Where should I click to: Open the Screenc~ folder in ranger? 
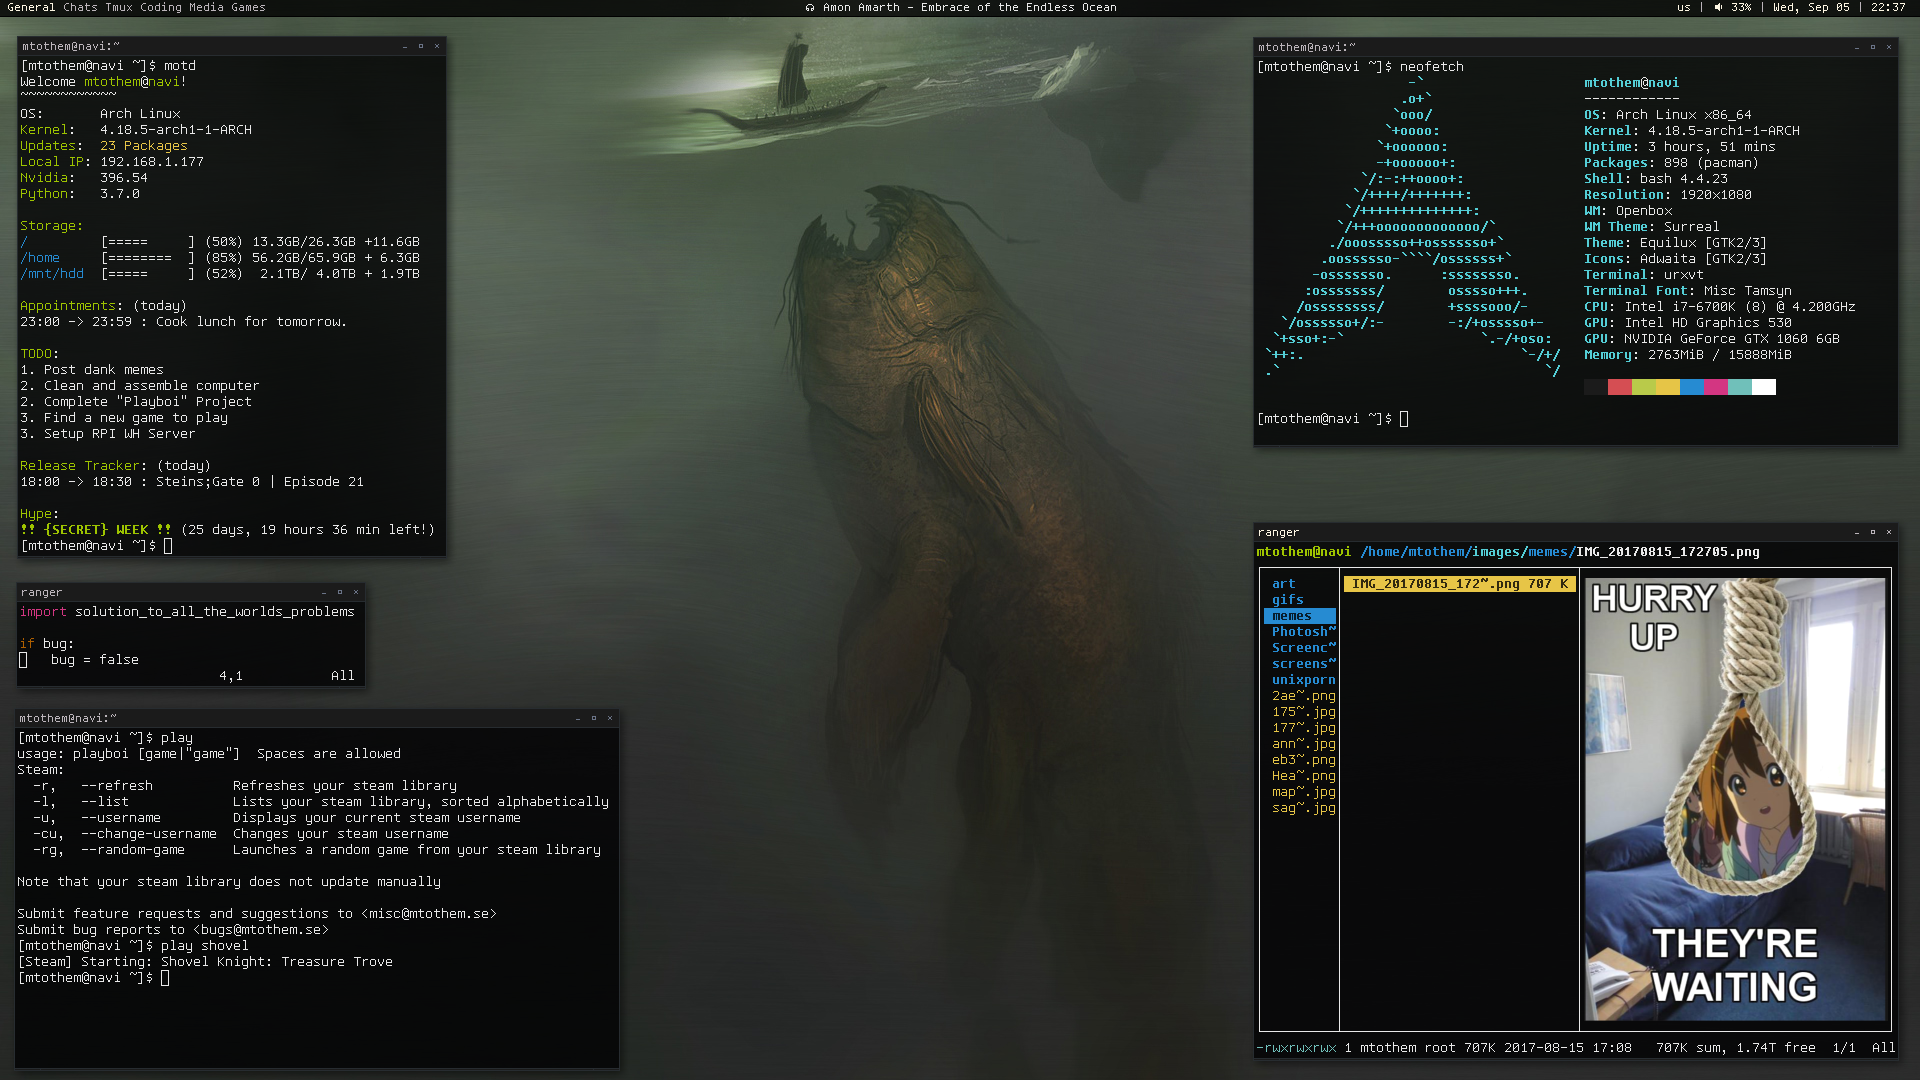[1304, 648]
